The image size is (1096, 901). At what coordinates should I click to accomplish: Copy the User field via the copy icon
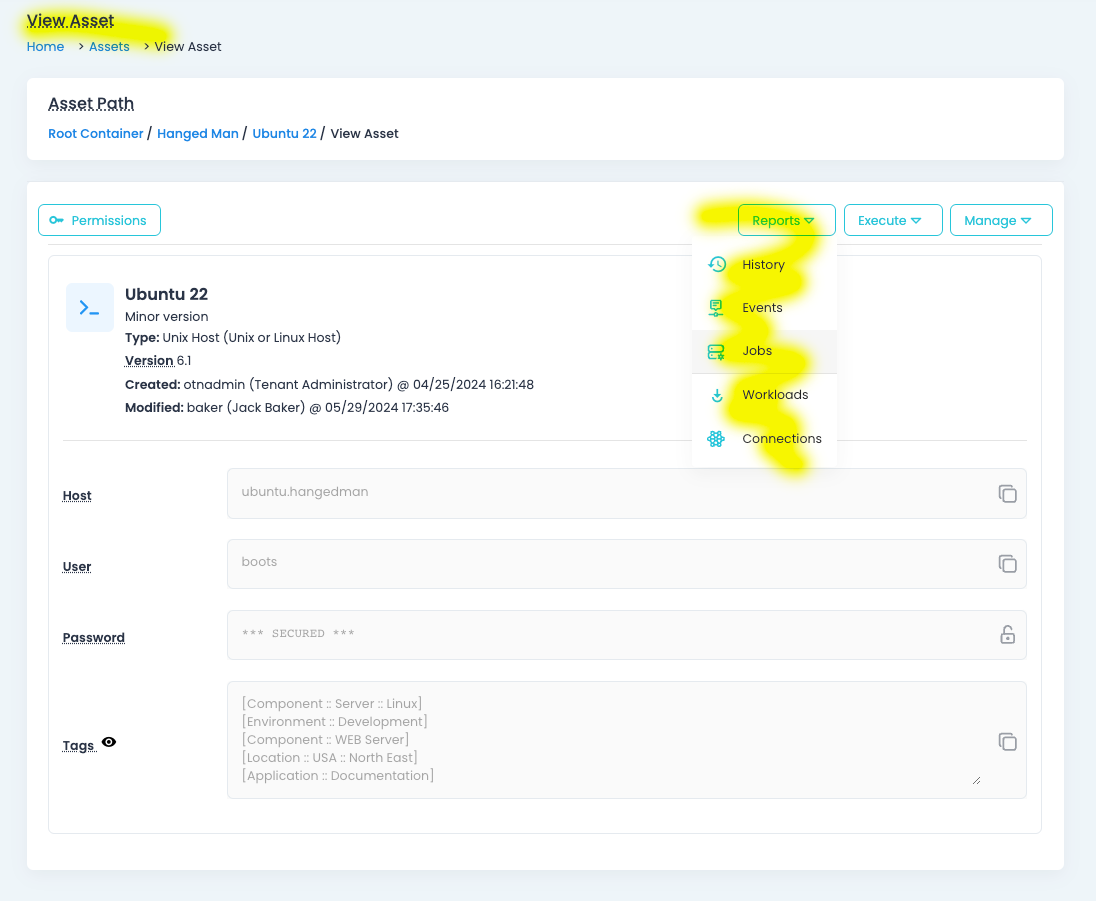pyautogui.click(x=1007, y=563)
